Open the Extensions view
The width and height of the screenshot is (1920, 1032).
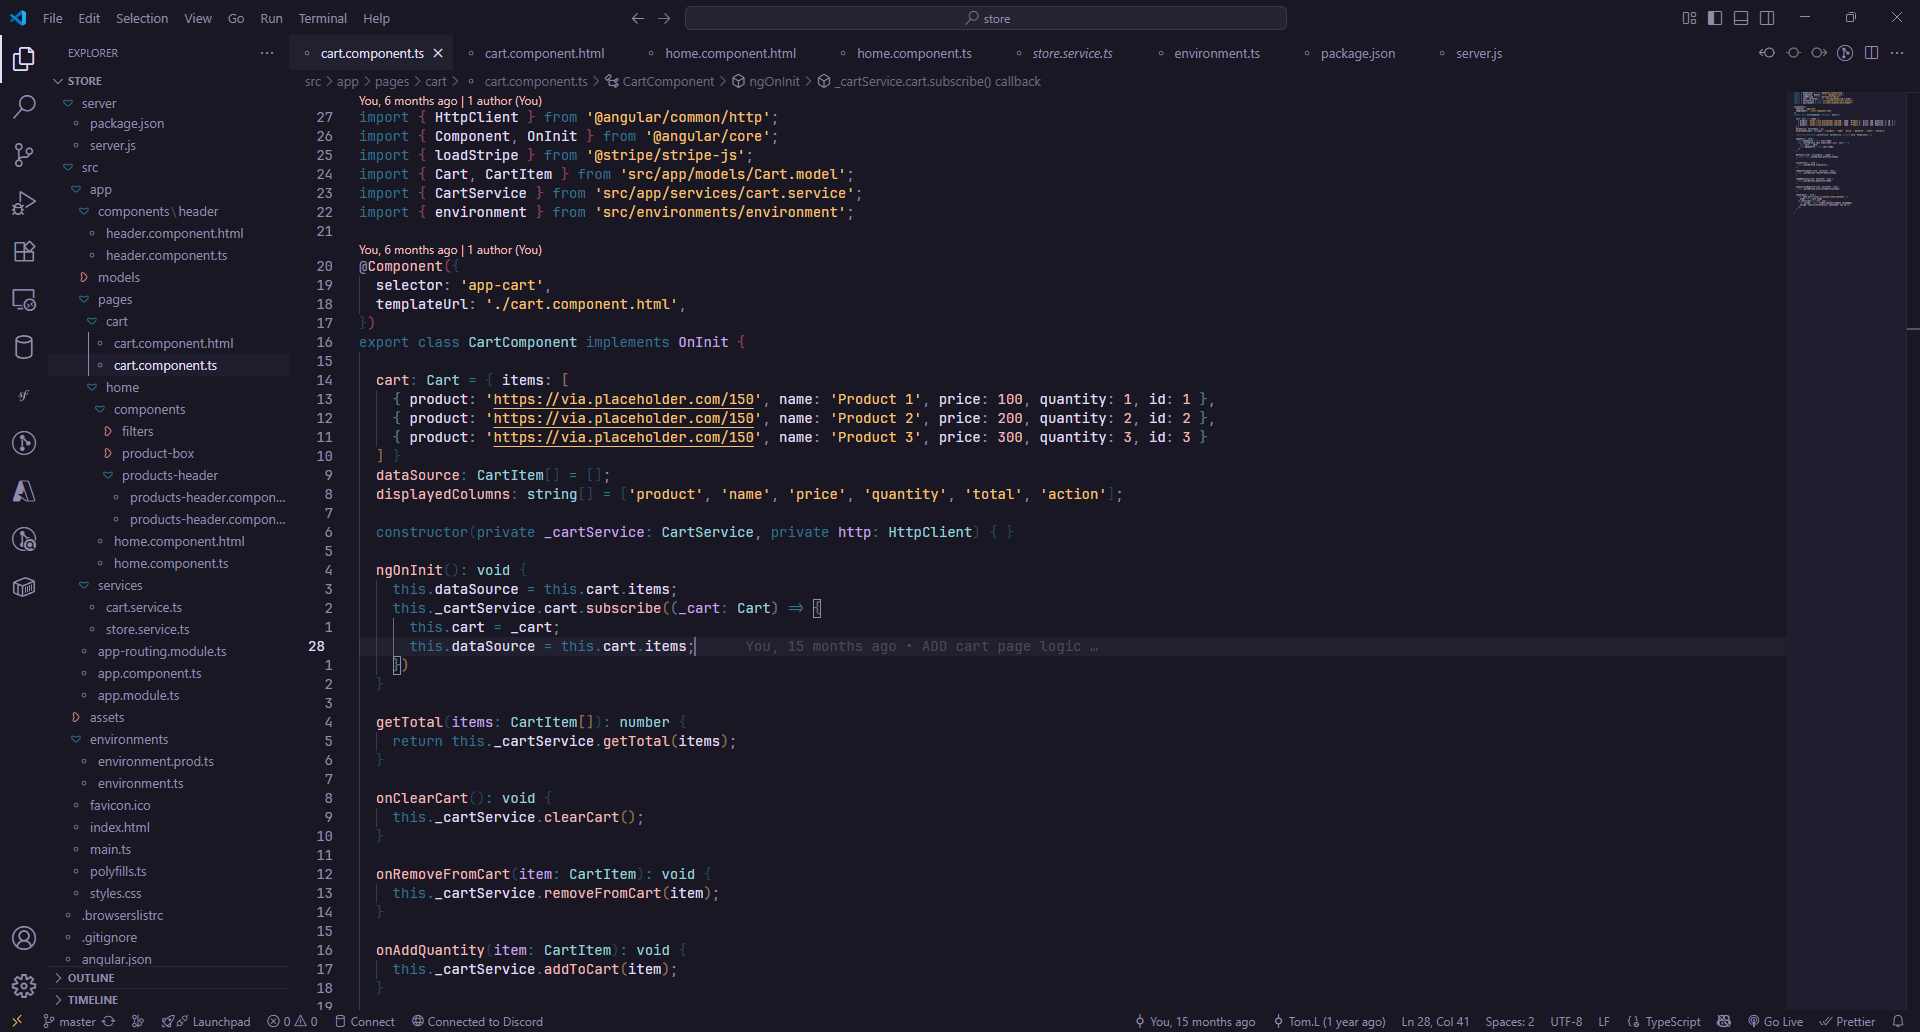[x=24, y=251]
